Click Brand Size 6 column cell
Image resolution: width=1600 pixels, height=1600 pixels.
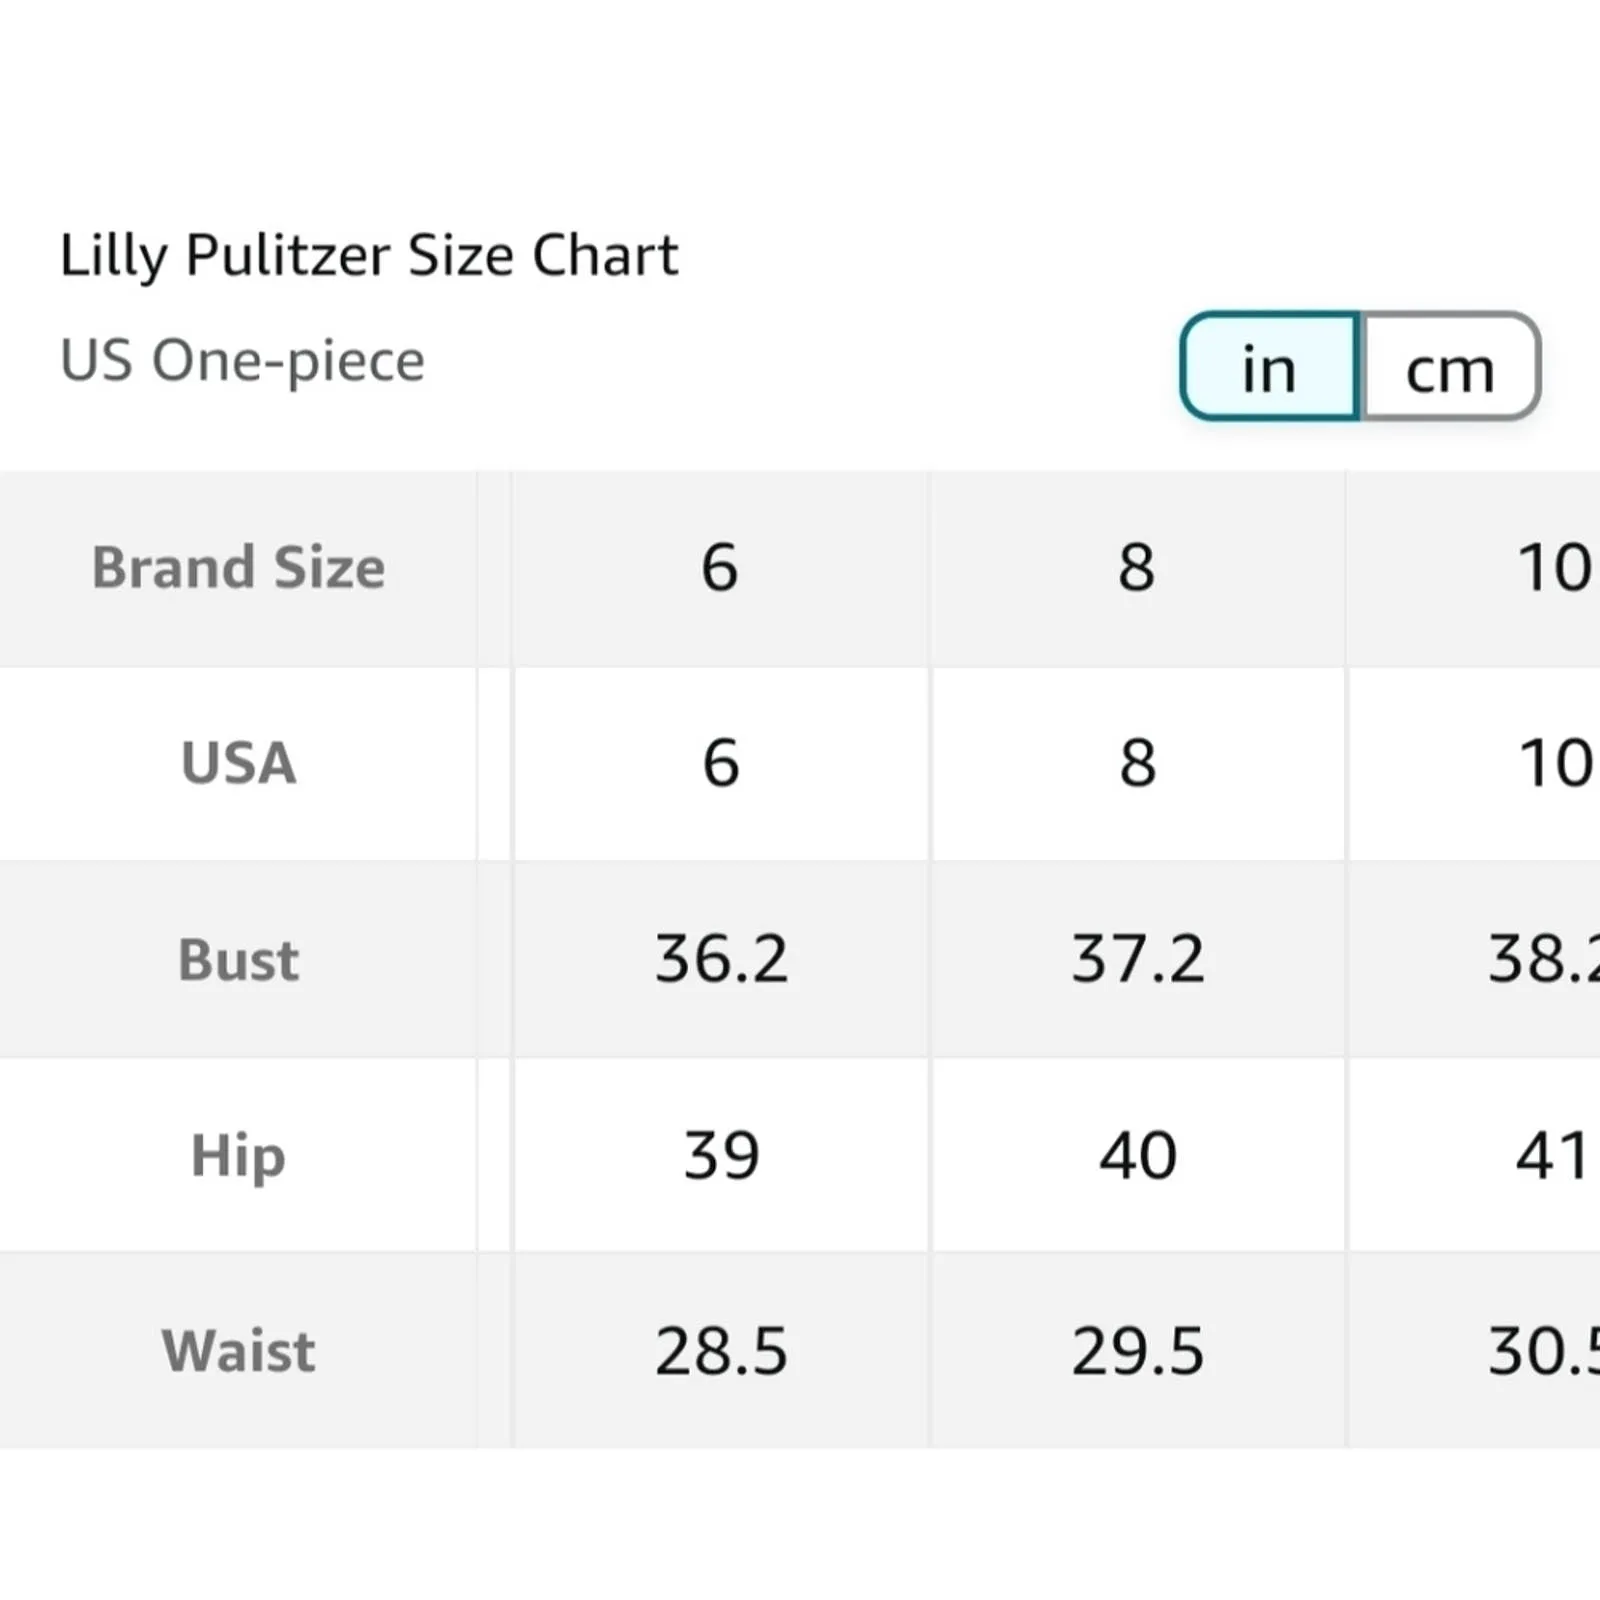[x=720, y=568]
